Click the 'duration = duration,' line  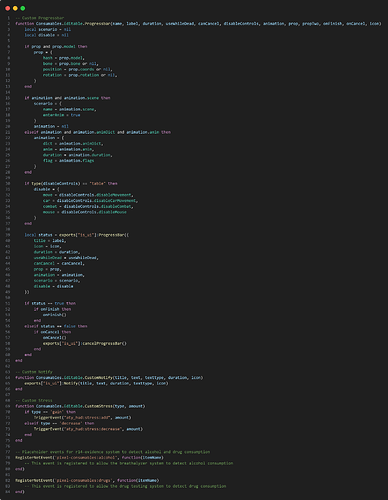click(x=57, y=252)
